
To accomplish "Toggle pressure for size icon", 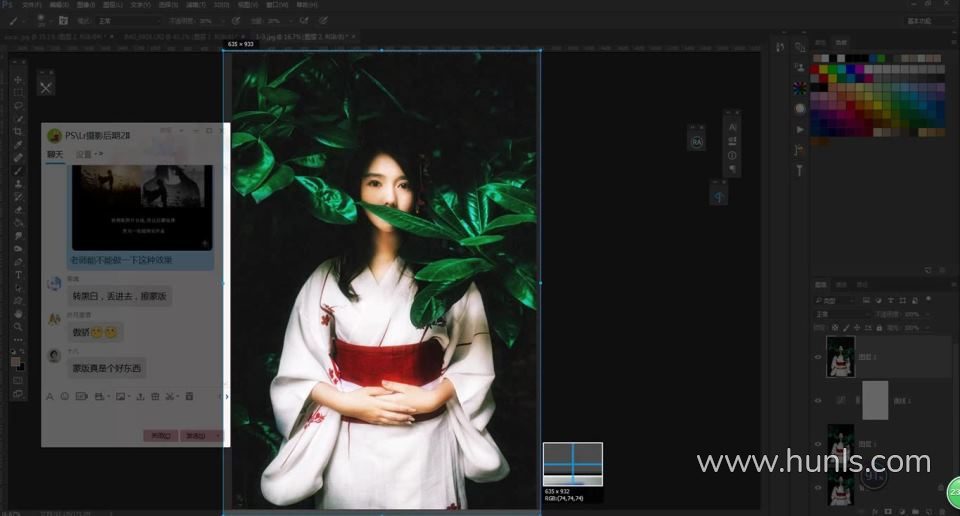I will point(323,21).
